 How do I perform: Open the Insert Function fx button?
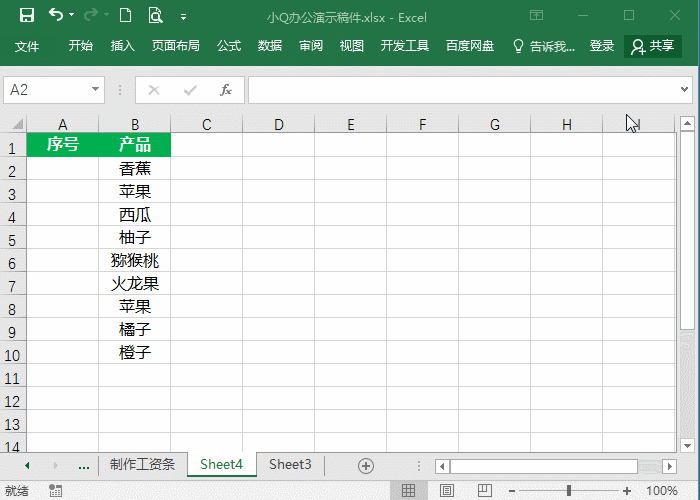[x=226, y=90]
